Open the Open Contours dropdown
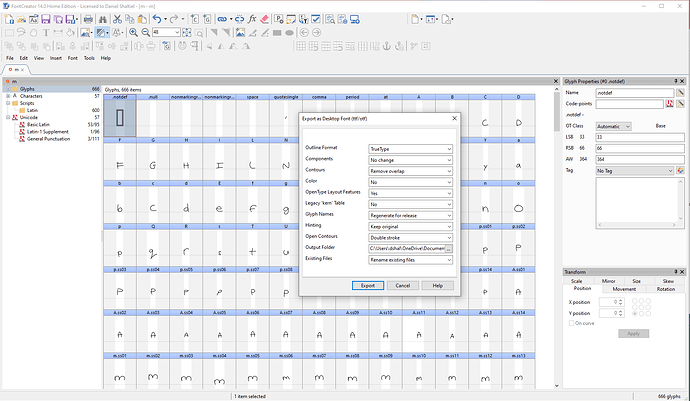Image resolution: width=690 pixels, height=401 pixels. 410,237
